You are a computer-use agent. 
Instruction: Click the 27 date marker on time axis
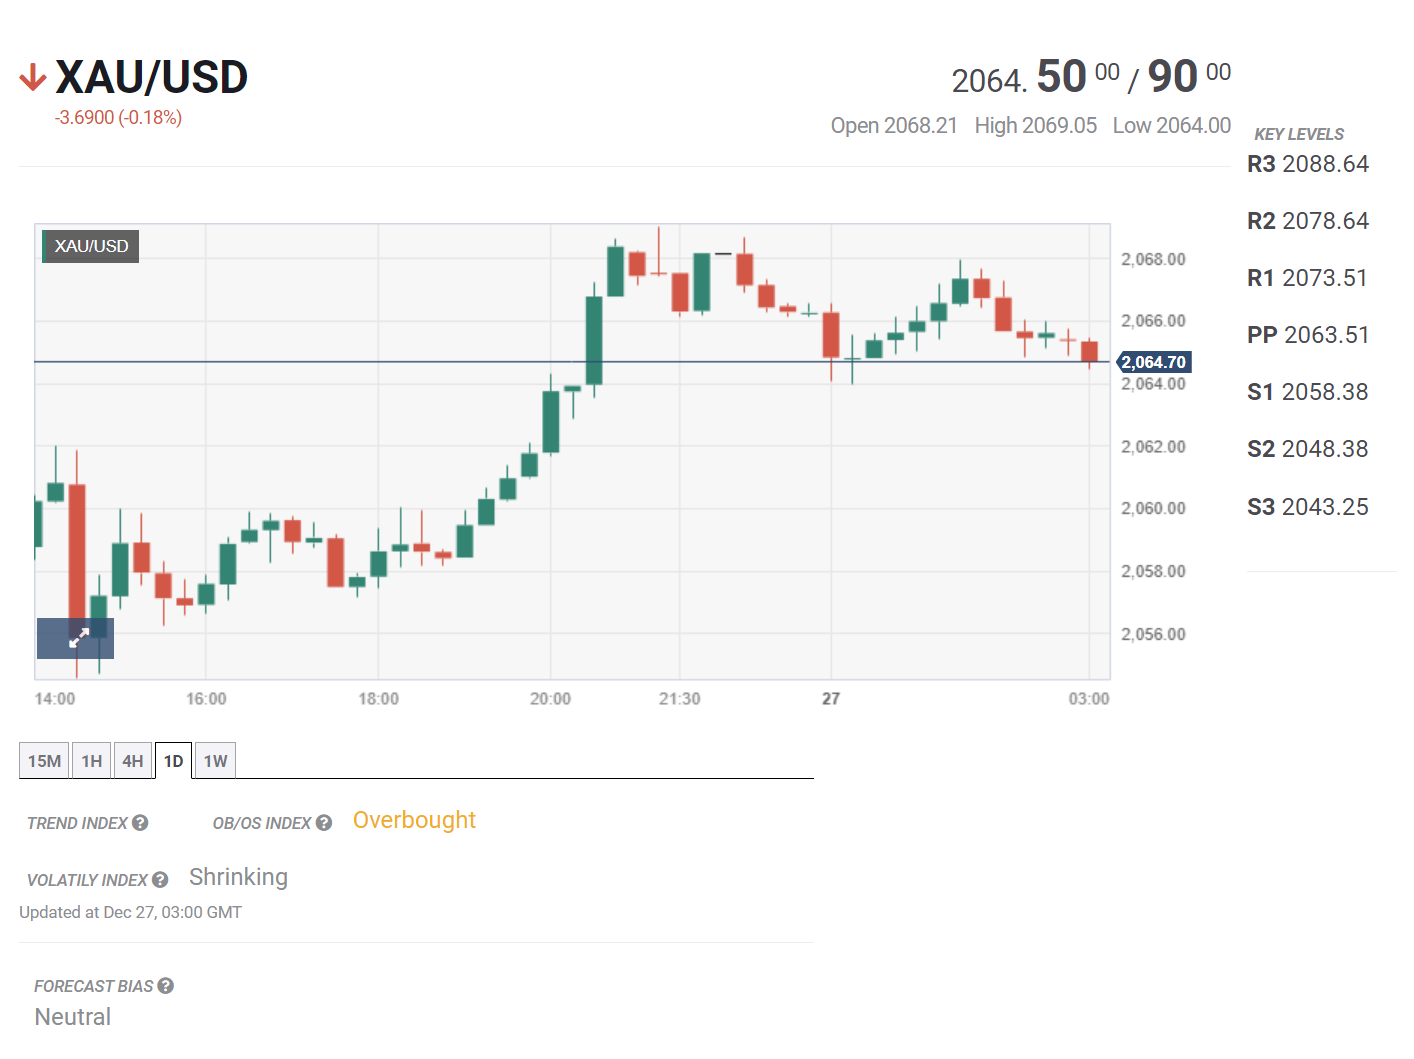(x=831, y=699)
